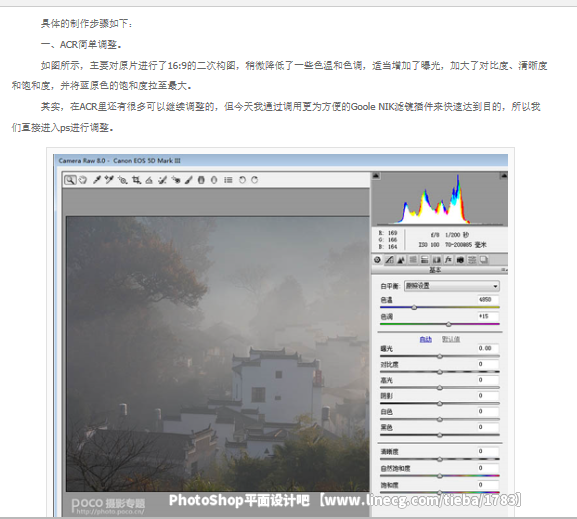This screenshot has width=577, height=519.
Task: Select the Zoom tool in Camera Raw
Action: pyautogui.click(x=70, y=180)
